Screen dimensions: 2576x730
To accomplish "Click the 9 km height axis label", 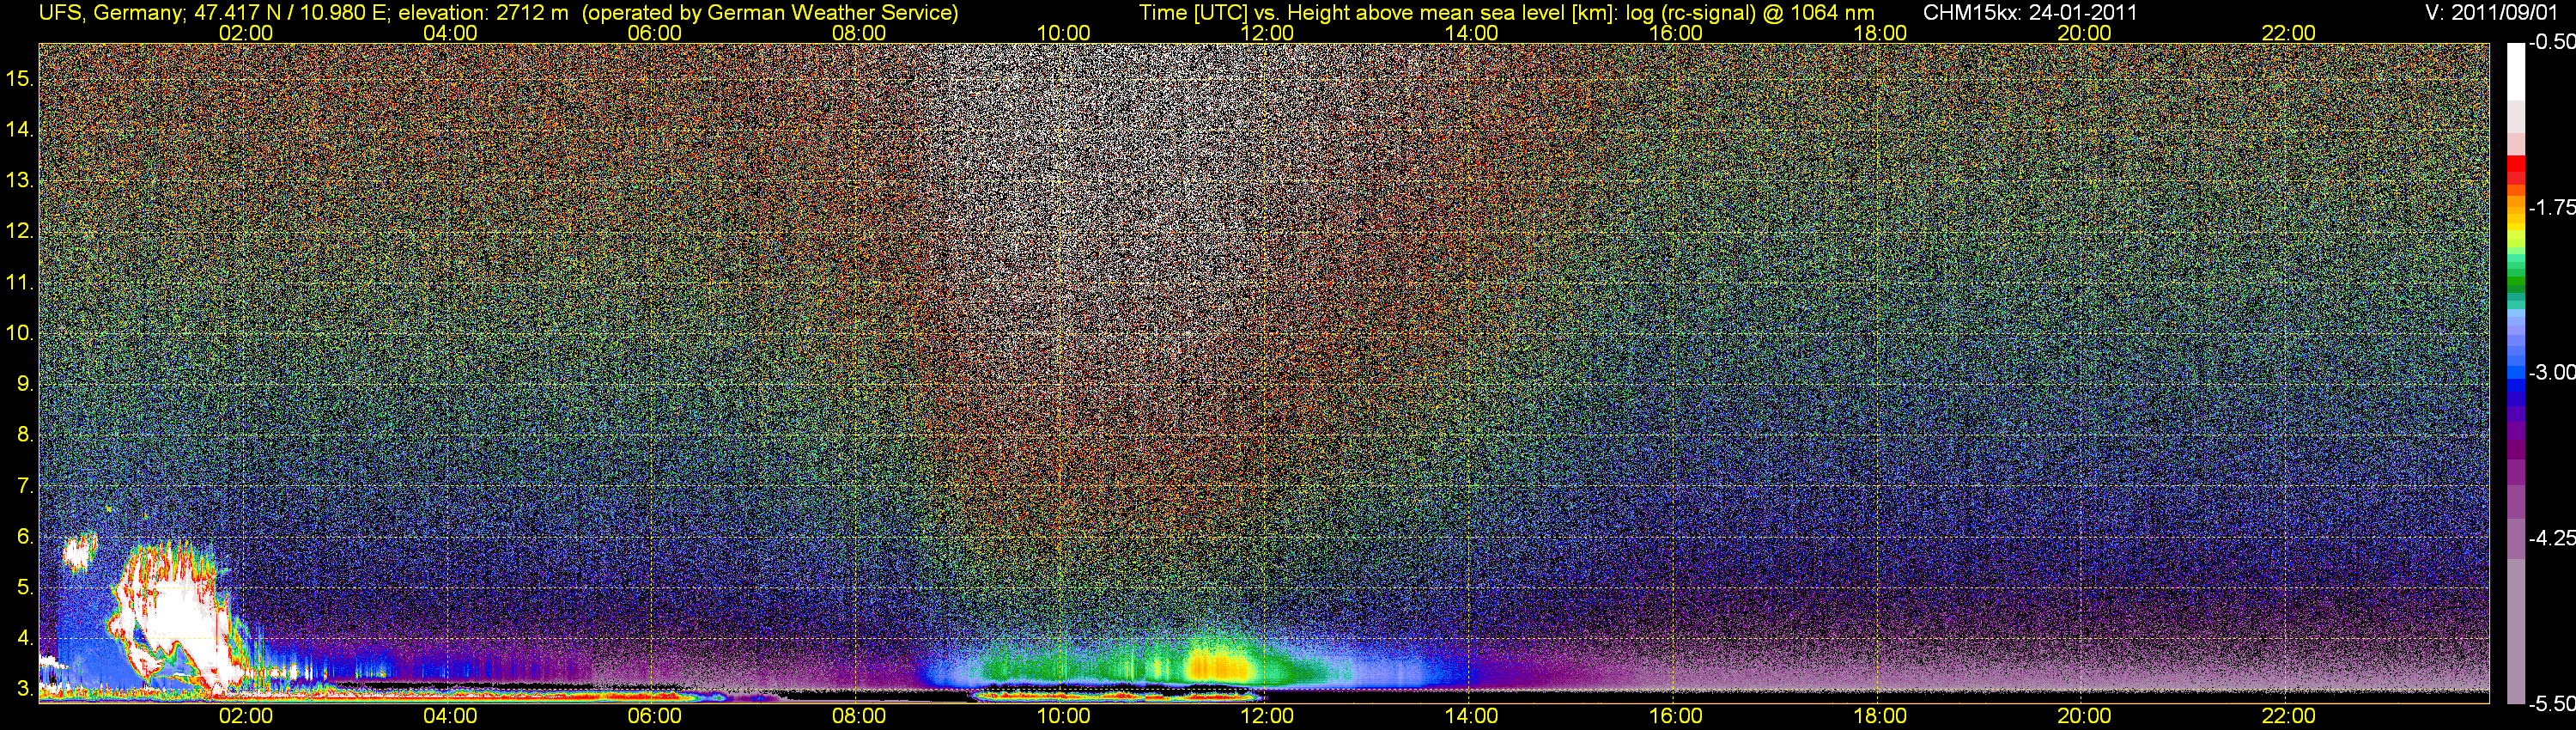I will pos(24,384).
